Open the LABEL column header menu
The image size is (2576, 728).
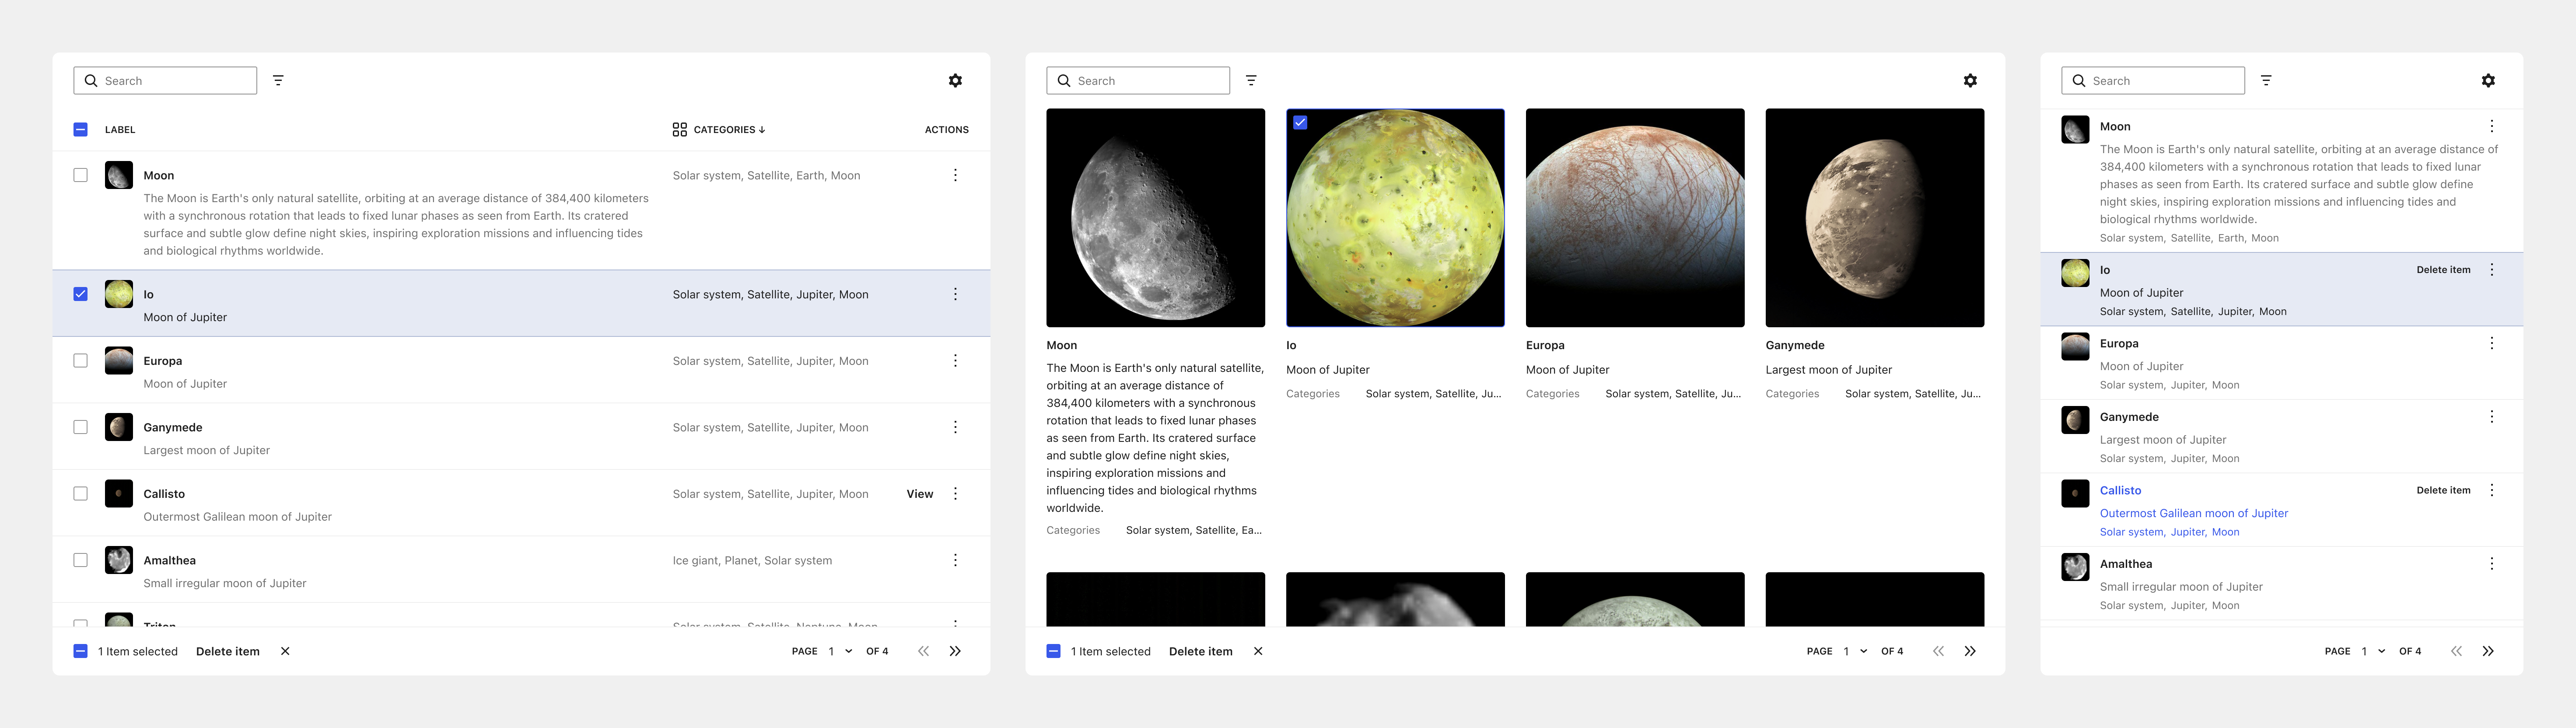120,129
